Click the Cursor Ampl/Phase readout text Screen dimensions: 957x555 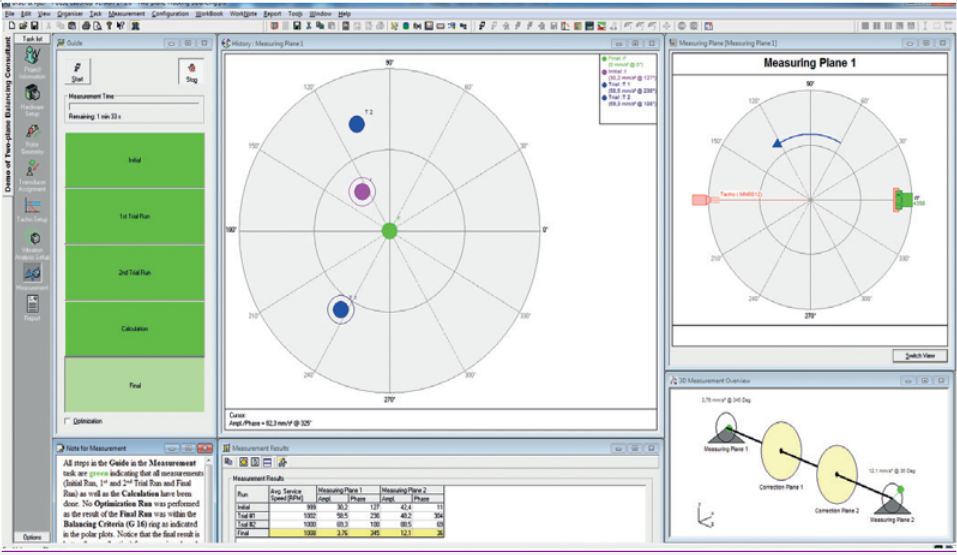tap(270, 423)
